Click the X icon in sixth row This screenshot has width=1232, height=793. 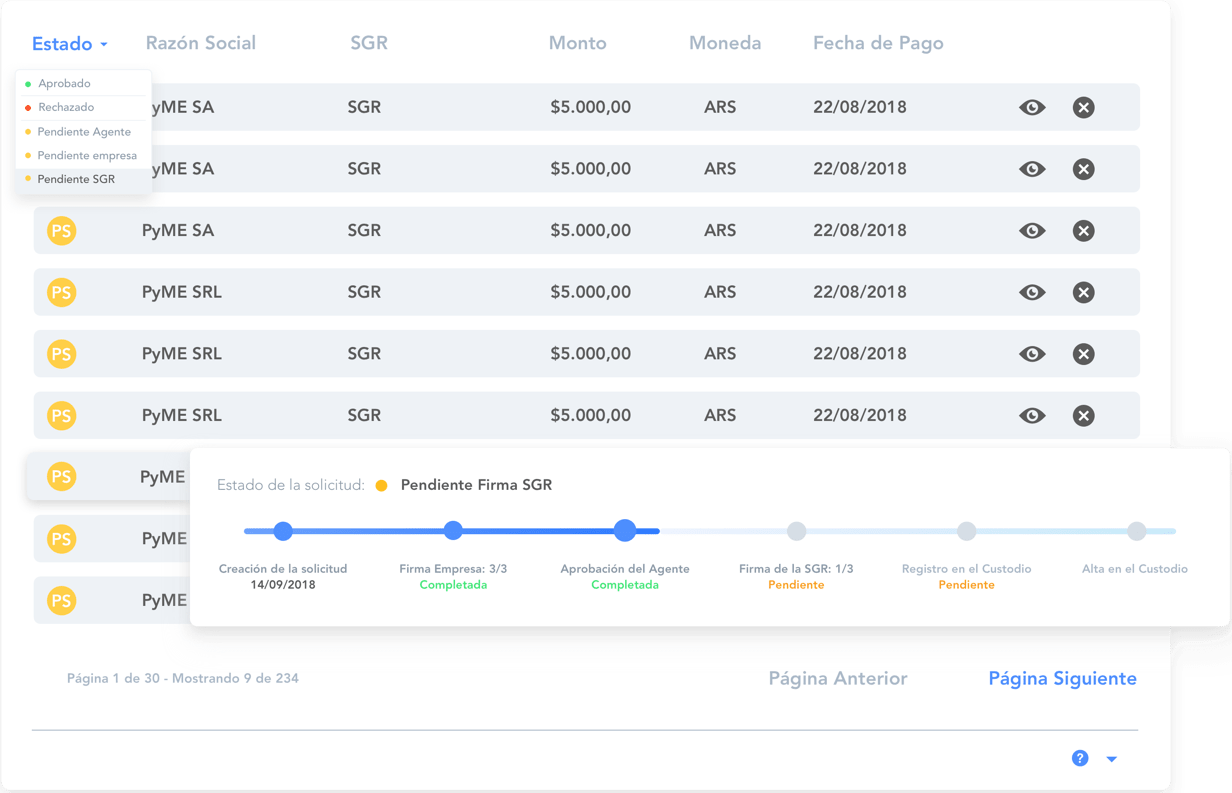[x=1083, y=416]
